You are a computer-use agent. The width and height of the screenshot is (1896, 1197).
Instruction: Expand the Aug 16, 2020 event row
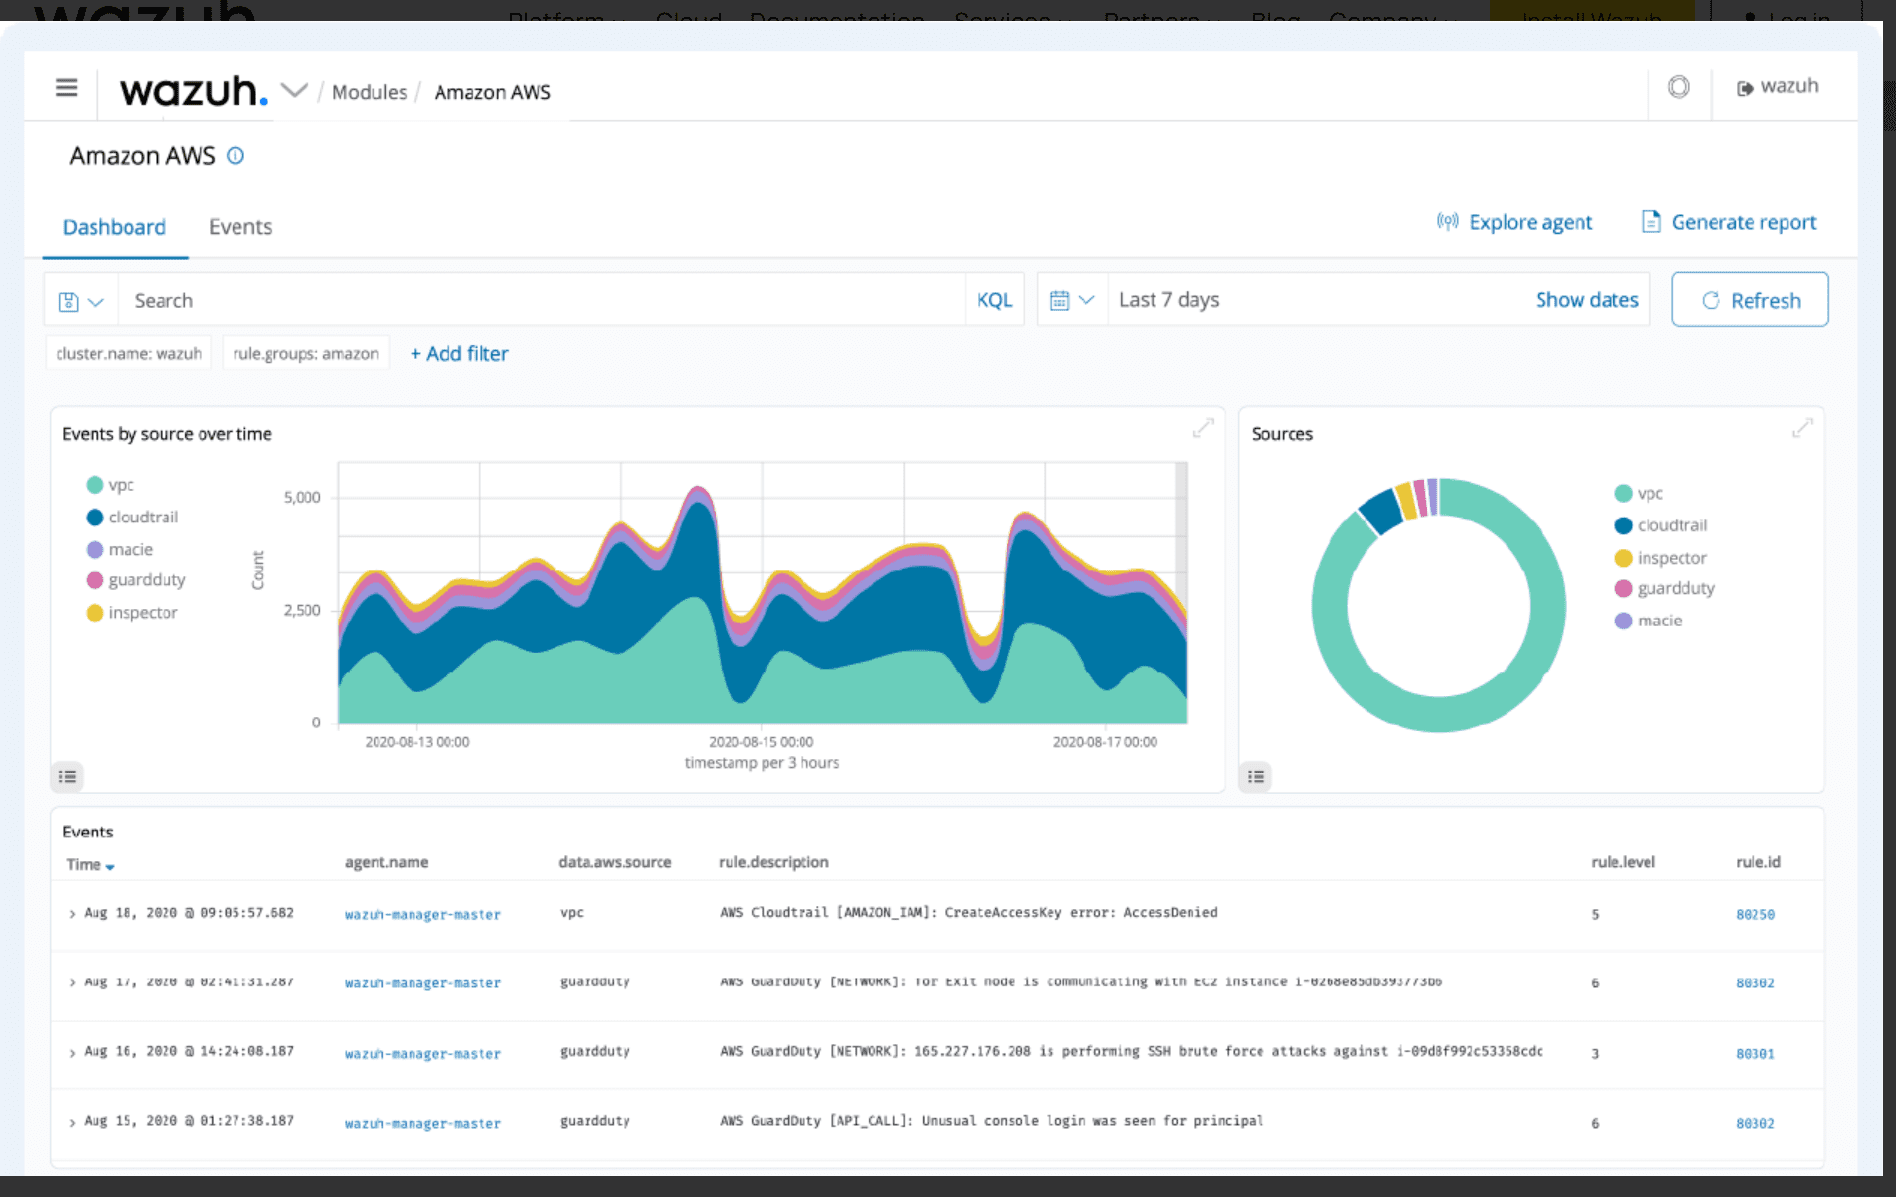[72, 1053]
